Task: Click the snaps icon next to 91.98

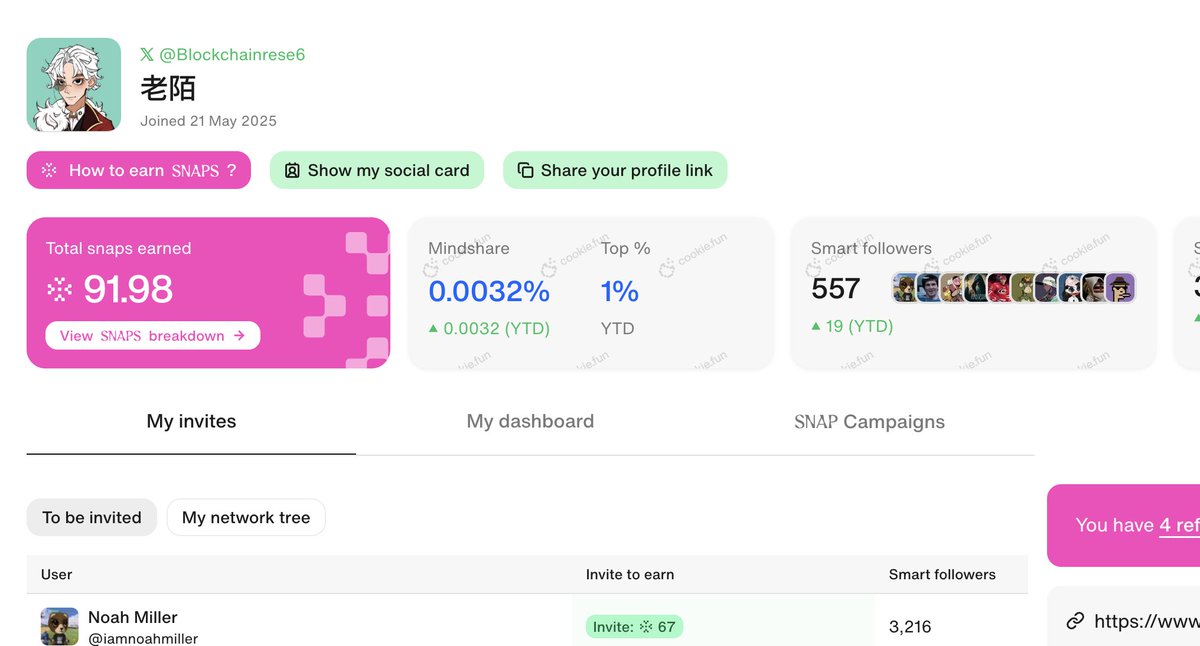Action: tap(60, 290)
